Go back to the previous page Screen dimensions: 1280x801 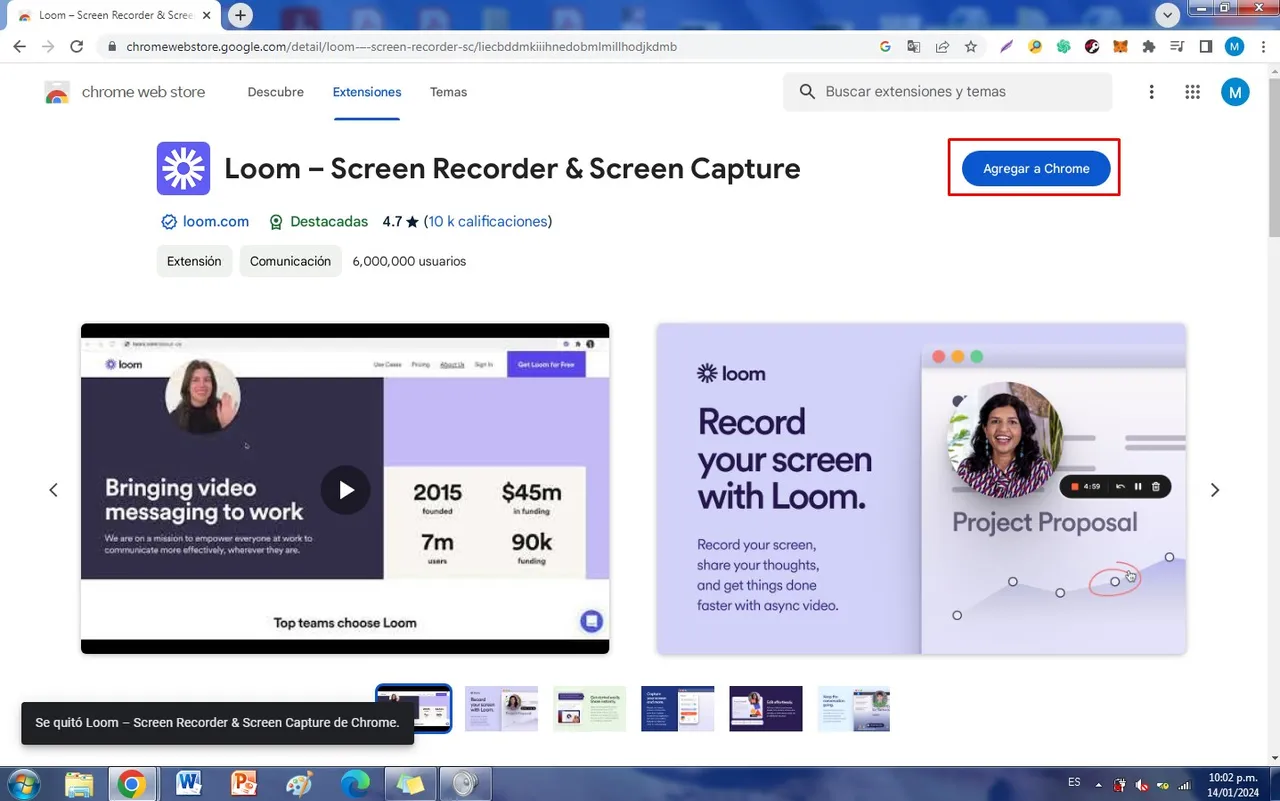coord(19,46)
